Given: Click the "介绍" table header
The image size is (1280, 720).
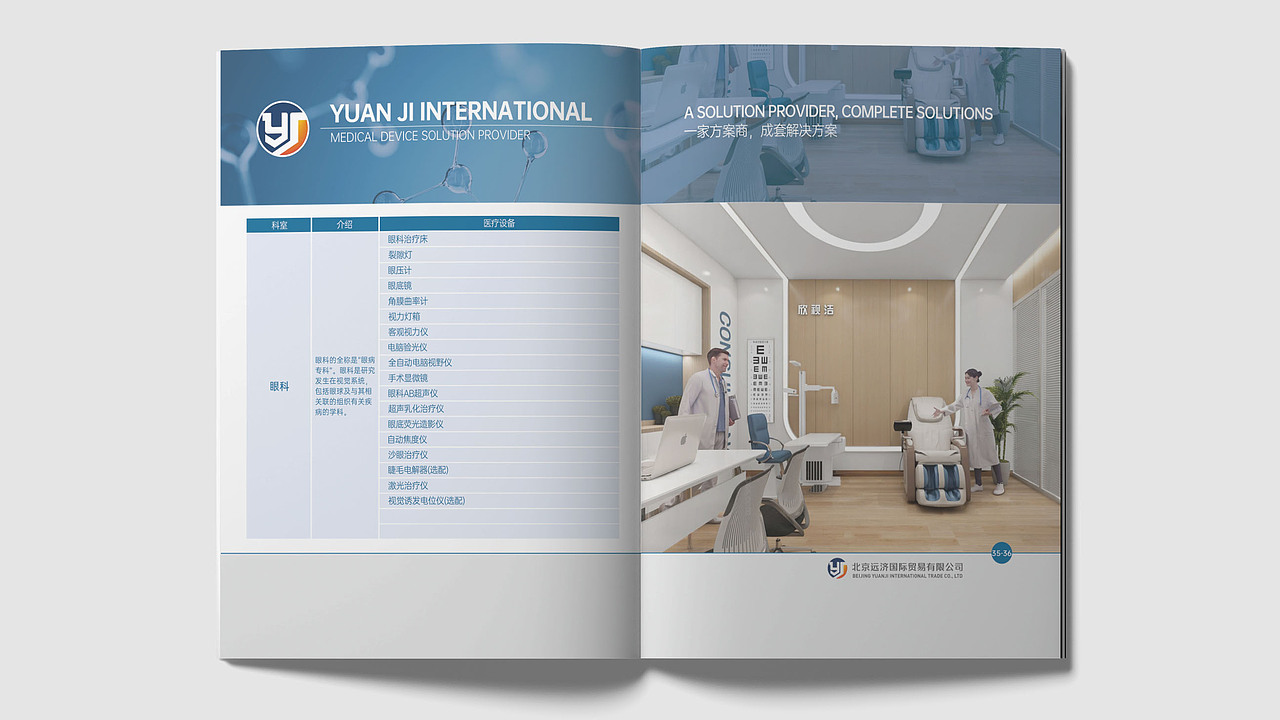Looking at the screenshot, I should coord(345,225).
